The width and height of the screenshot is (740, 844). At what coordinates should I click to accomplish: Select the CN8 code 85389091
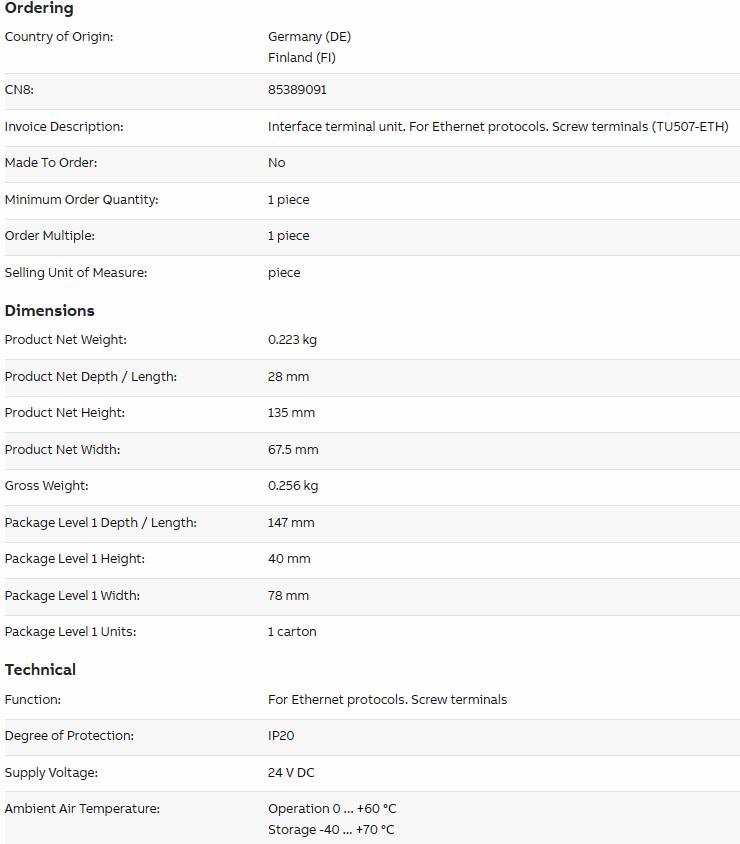297,90
